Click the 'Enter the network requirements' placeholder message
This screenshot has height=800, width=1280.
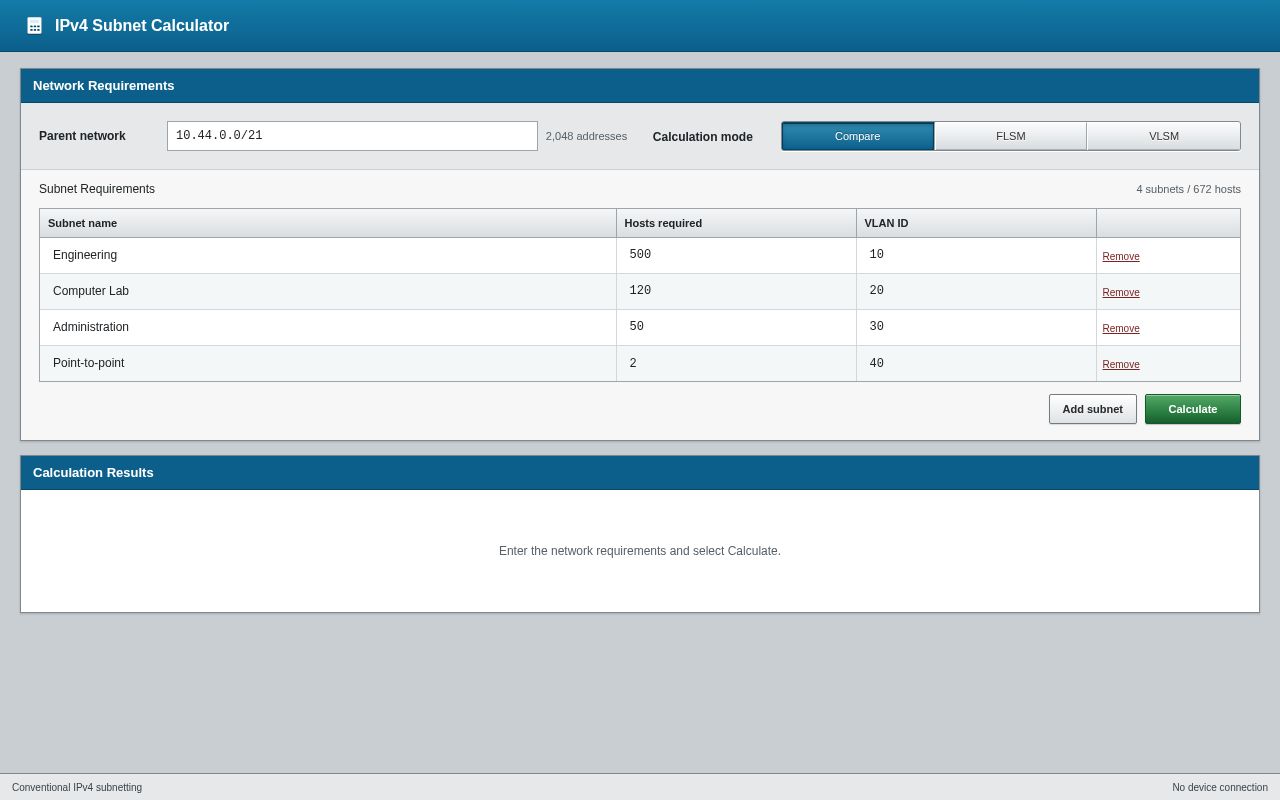pos(640,551)
